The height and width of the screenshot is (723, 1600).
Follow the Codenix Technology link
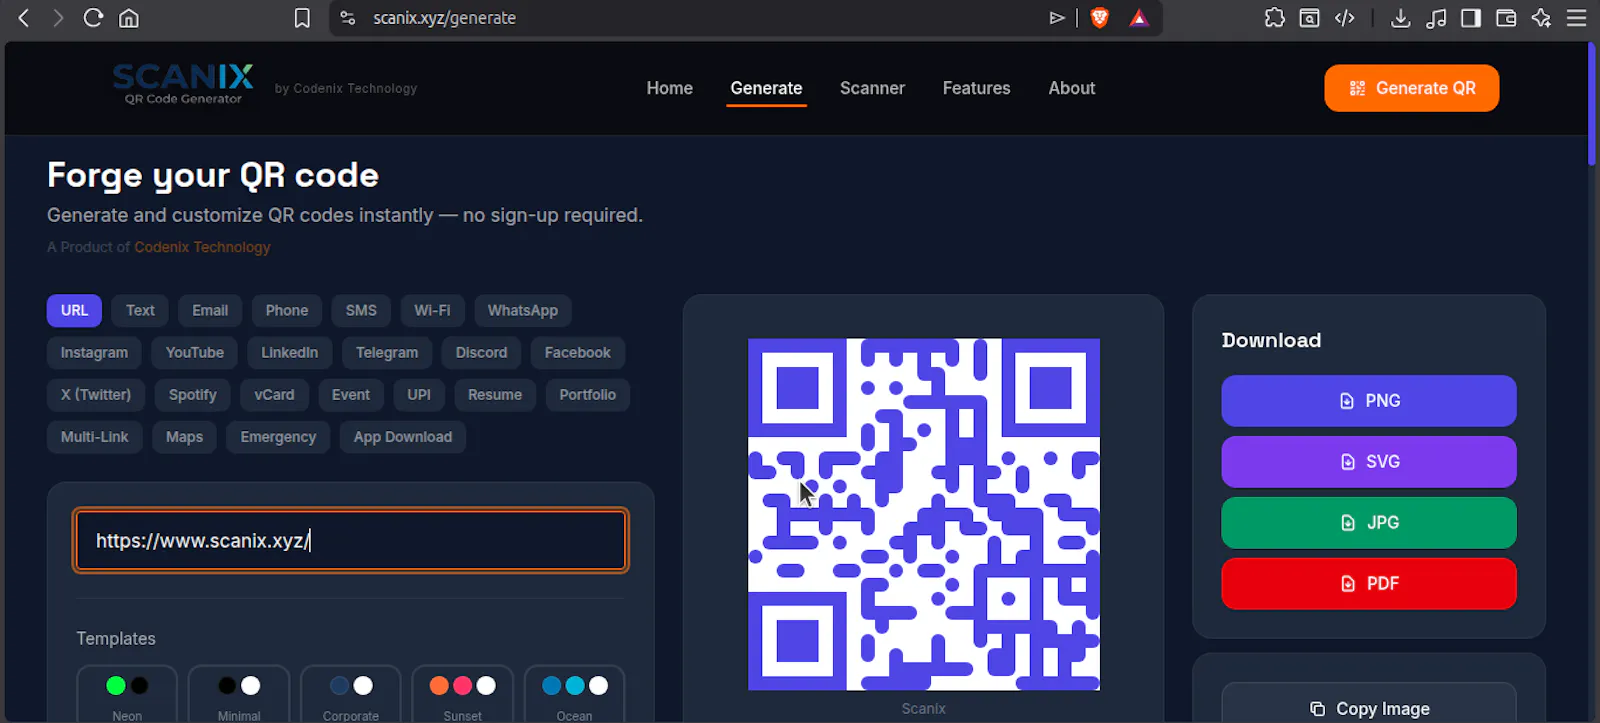(x=202, y=247)
